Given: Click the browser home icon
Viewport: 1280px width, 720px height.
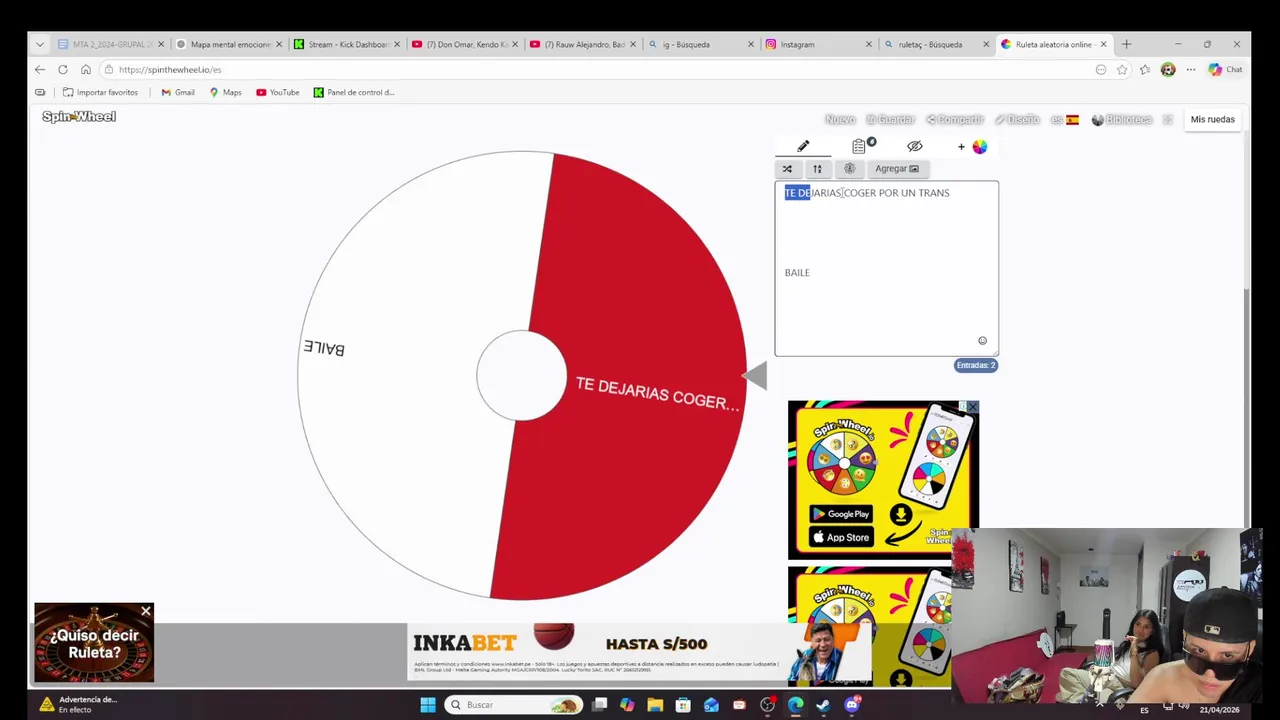Looking at the screenshot, I should [x=86, y=69].
